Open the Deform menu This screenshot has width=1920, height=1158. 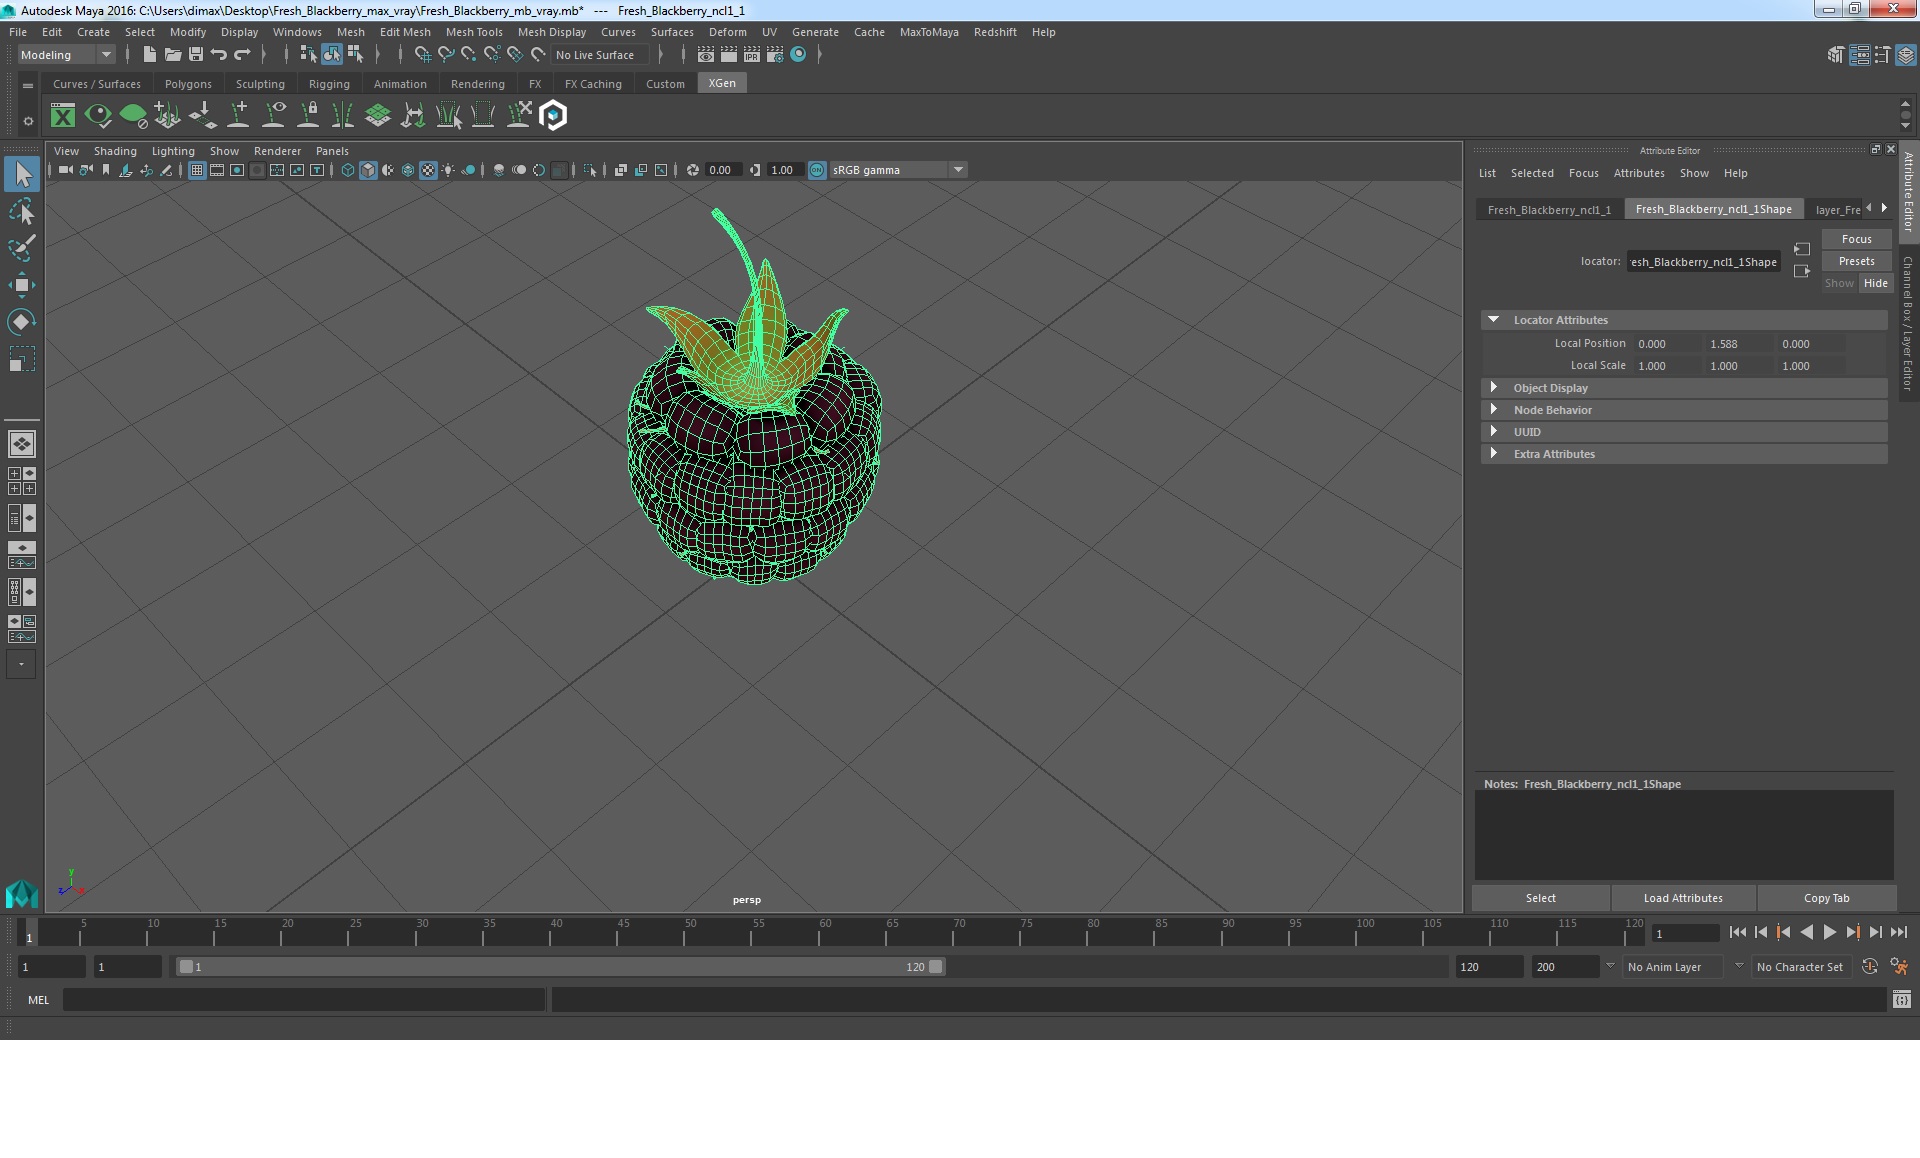pos(727,32)
